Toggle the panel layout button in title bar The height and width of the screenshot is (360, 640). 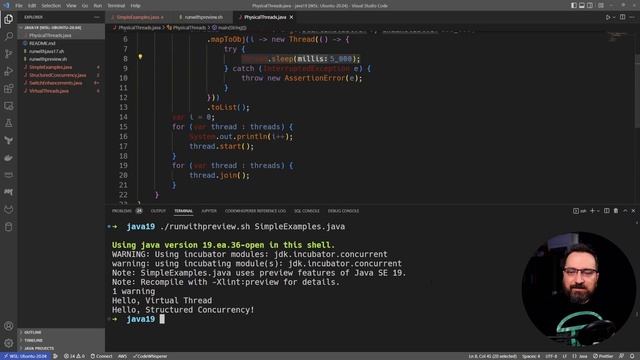[x=582, y=6]
